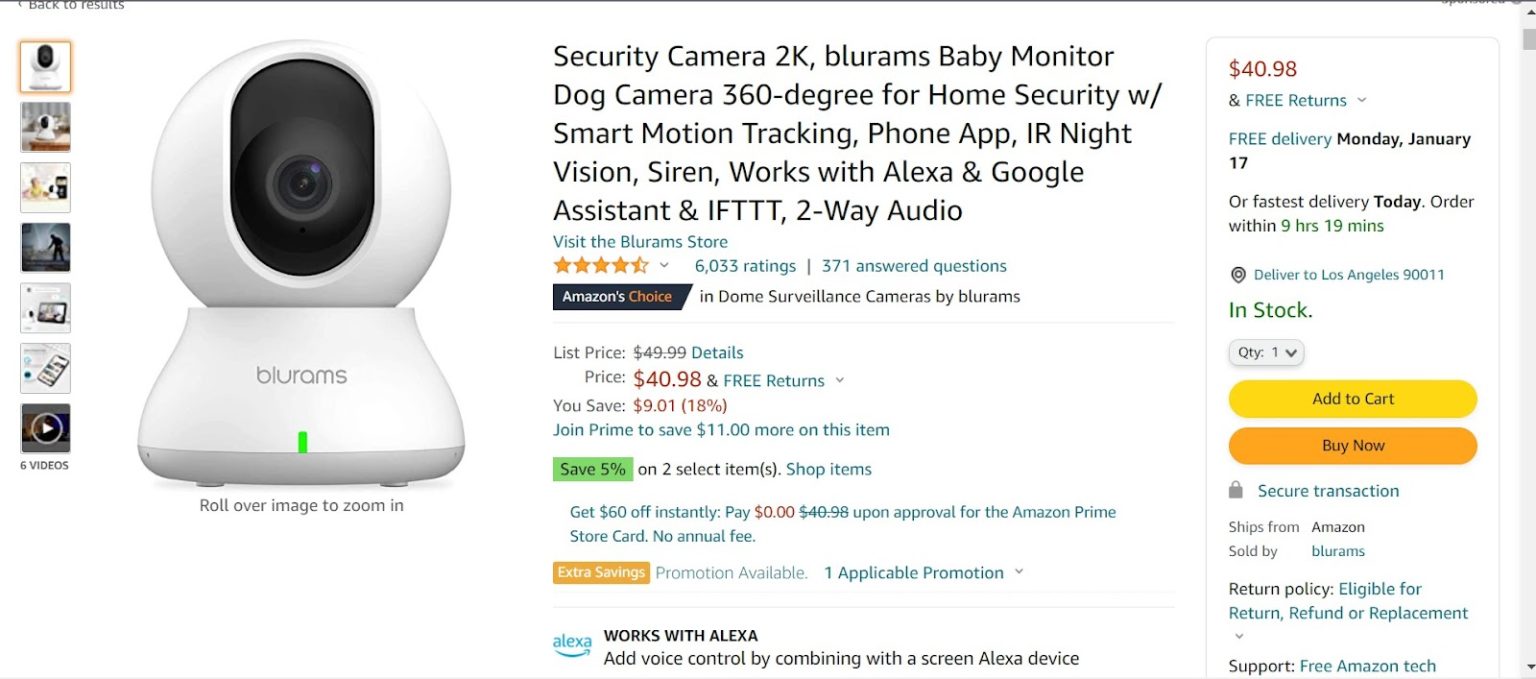Expand the Return policy section

pyautogui.click(x=1238, y=635)
